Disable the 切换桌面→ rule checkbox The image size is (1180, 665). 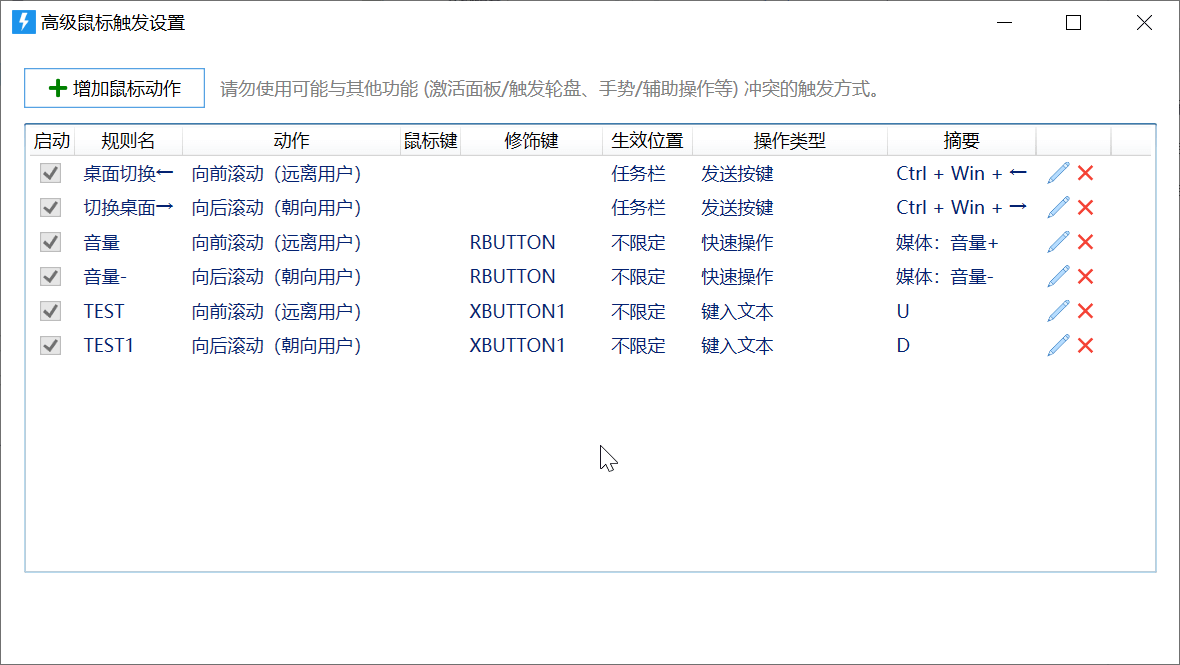[x=50, y=208]
